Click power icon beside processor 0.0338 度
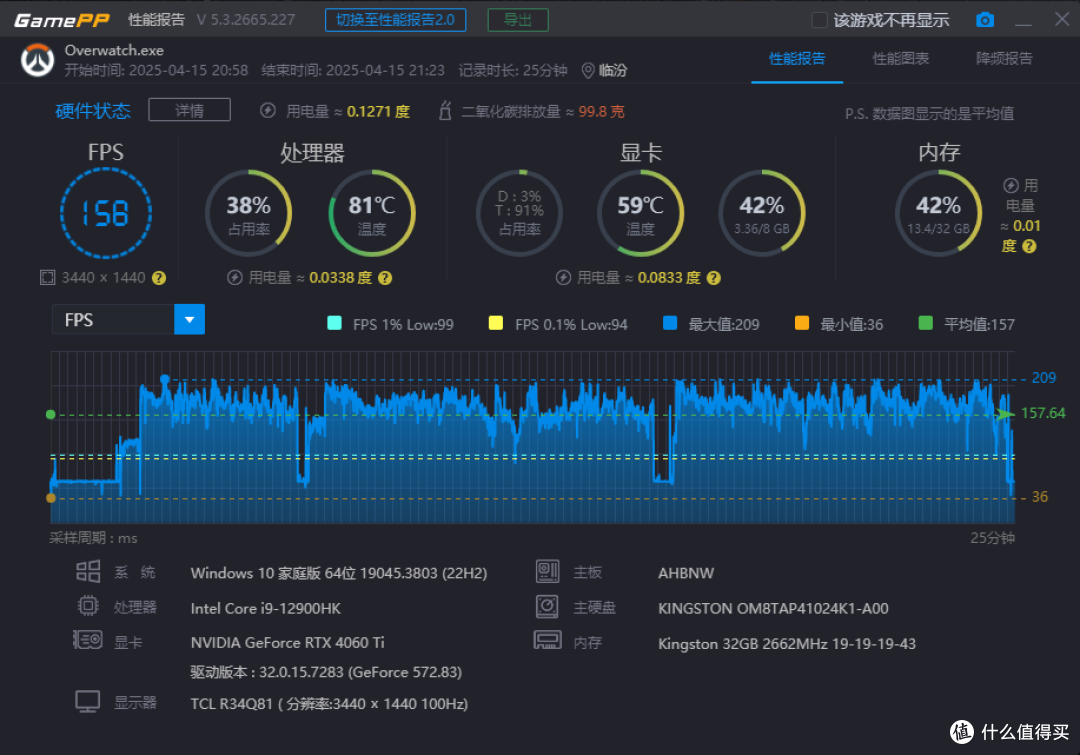This screenshot has height=755, width=1080. 235,278
